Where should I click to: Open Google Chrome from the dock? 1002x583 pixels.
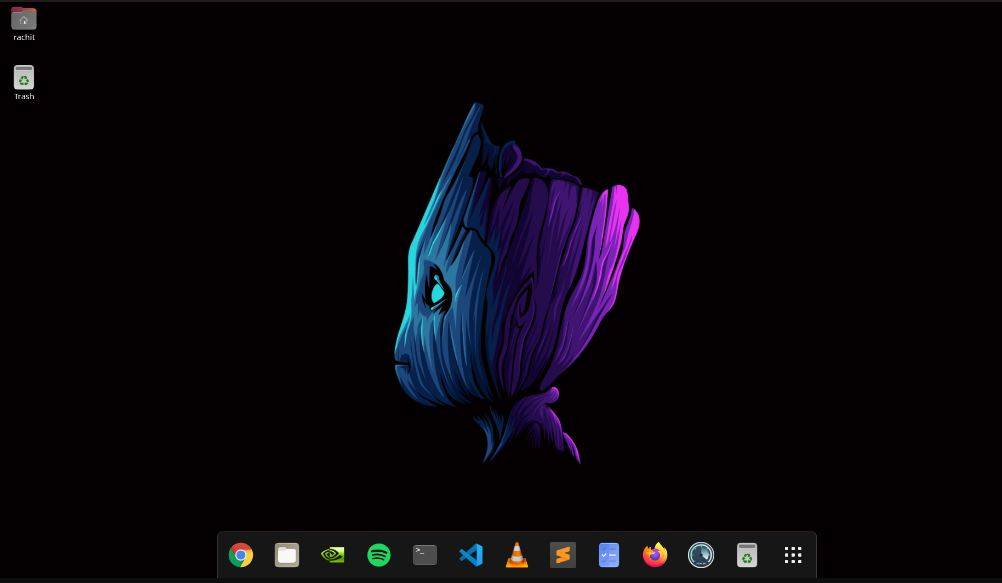click(241, 555)
